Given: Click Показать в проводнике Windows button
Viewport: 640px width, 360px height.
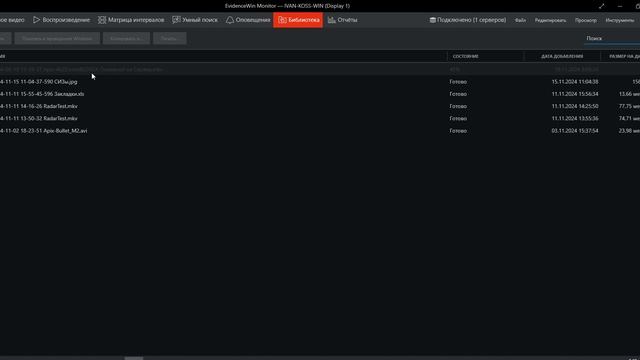Looking at the screenshot, I should click(57, 38).
